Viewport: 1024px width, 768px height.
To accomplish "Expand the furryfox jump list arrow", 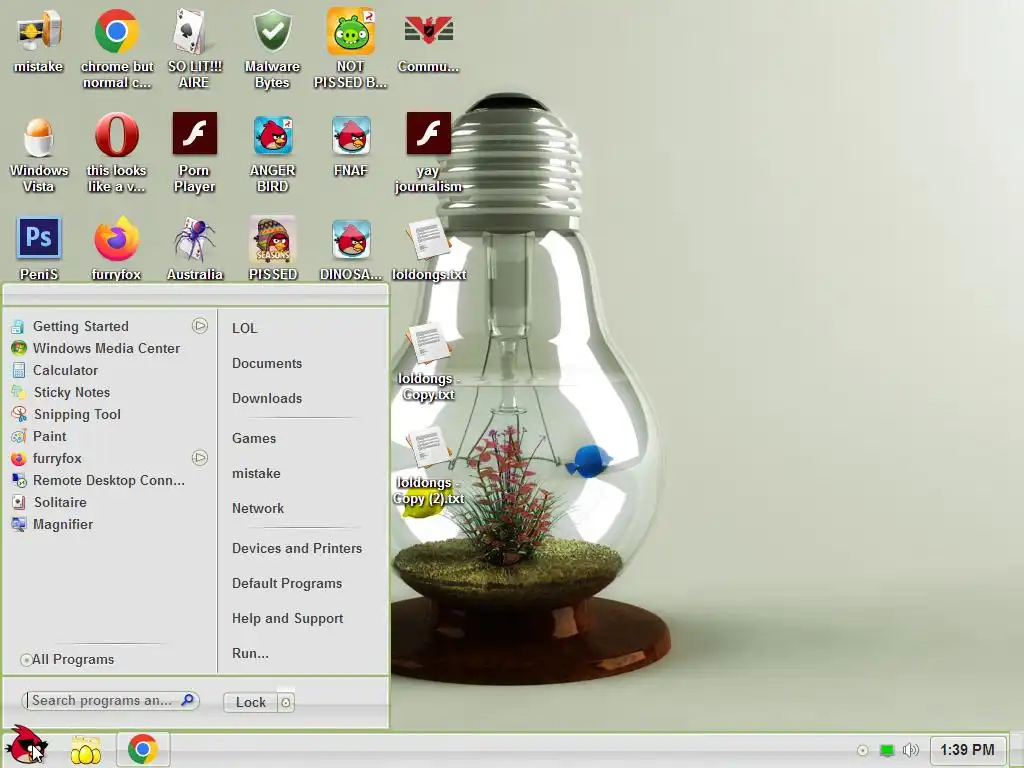I will 200,458.
